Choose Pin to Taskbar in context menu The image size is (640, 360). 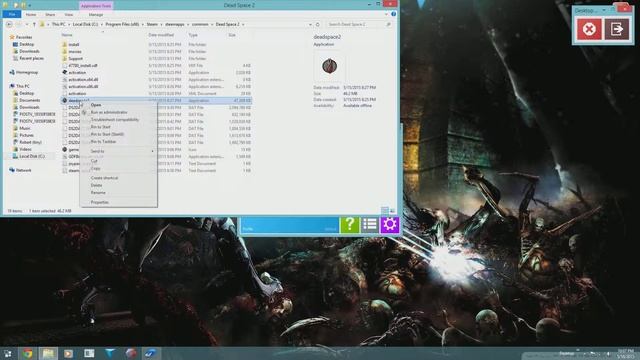(x=103, y=142)
